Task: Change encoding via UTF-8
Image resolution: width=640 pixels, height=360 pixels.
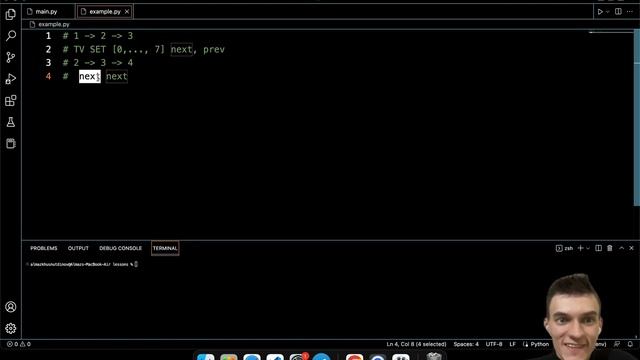Action: point(494,344)
